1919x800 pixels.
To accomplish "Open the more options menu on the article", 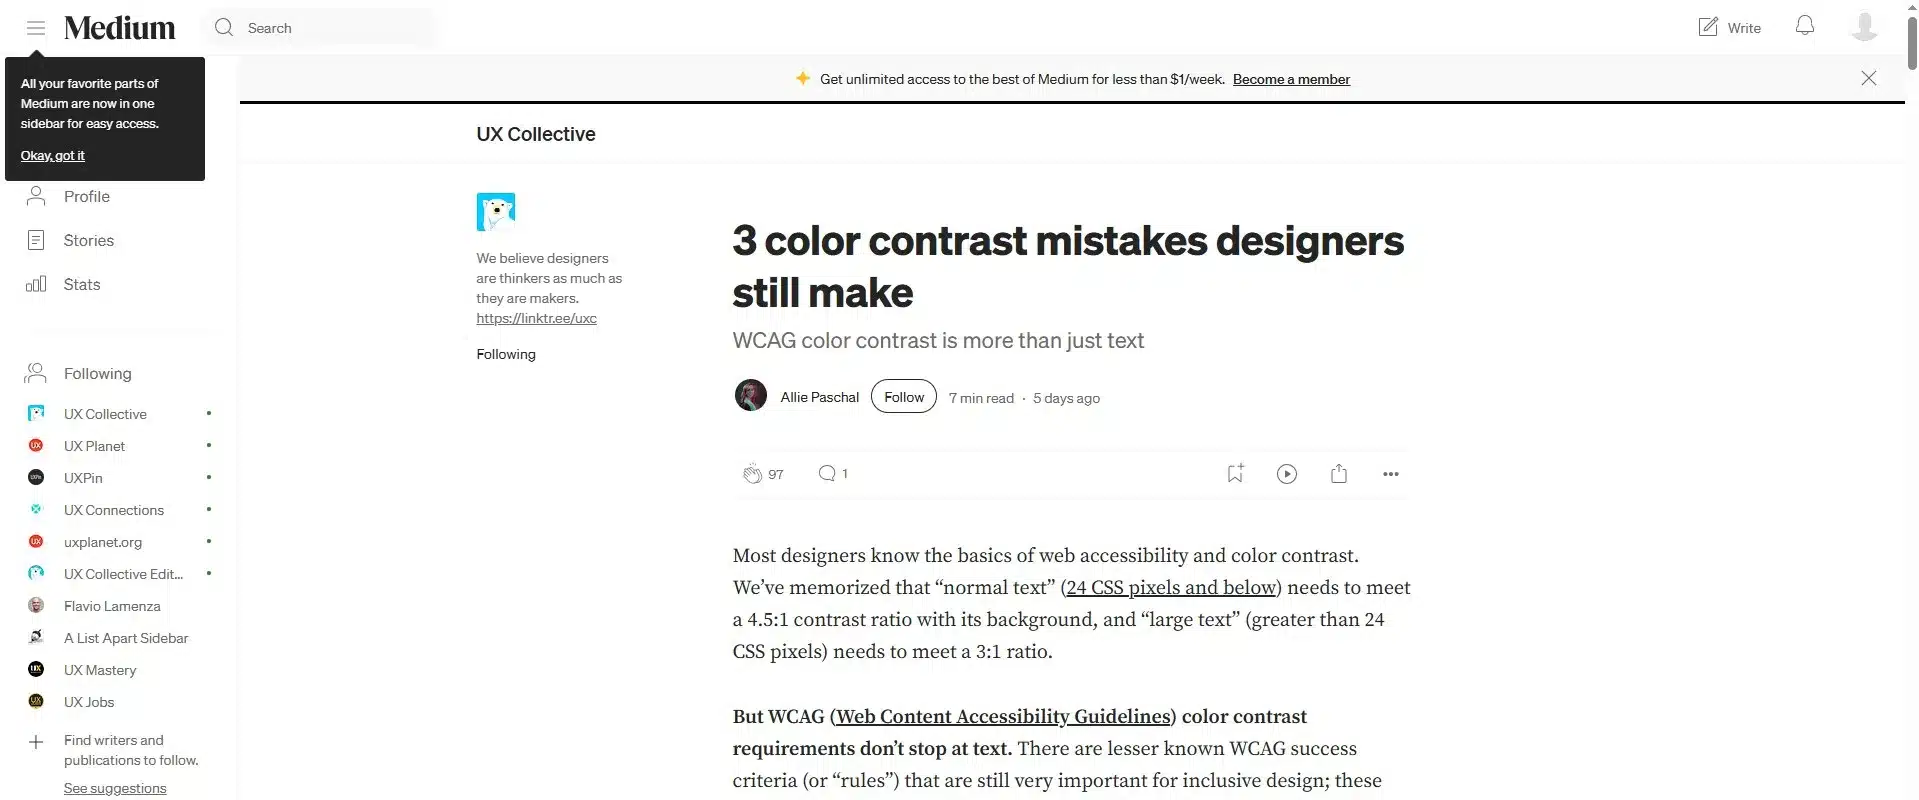I will pyautogui.click(x=1392, y=474).
